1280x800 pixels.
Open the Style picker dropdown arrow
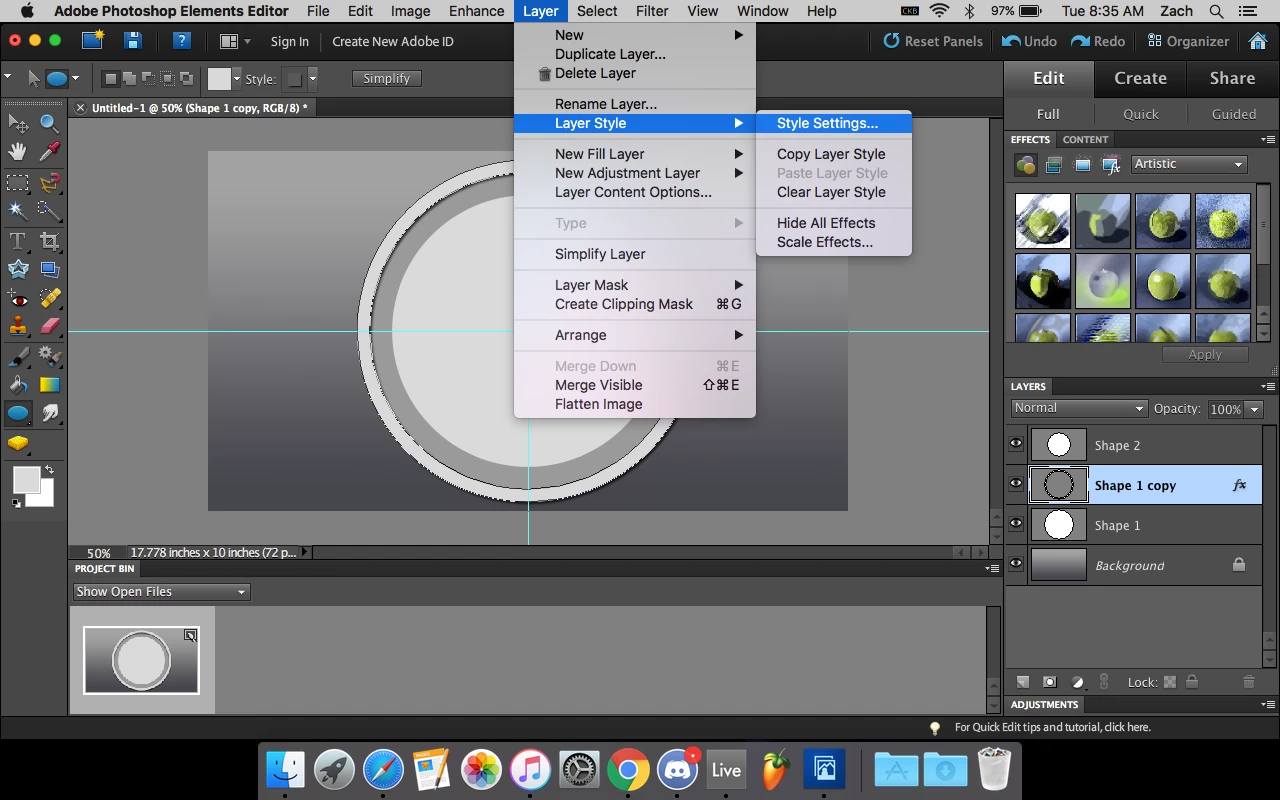click(x=313, y=79)
